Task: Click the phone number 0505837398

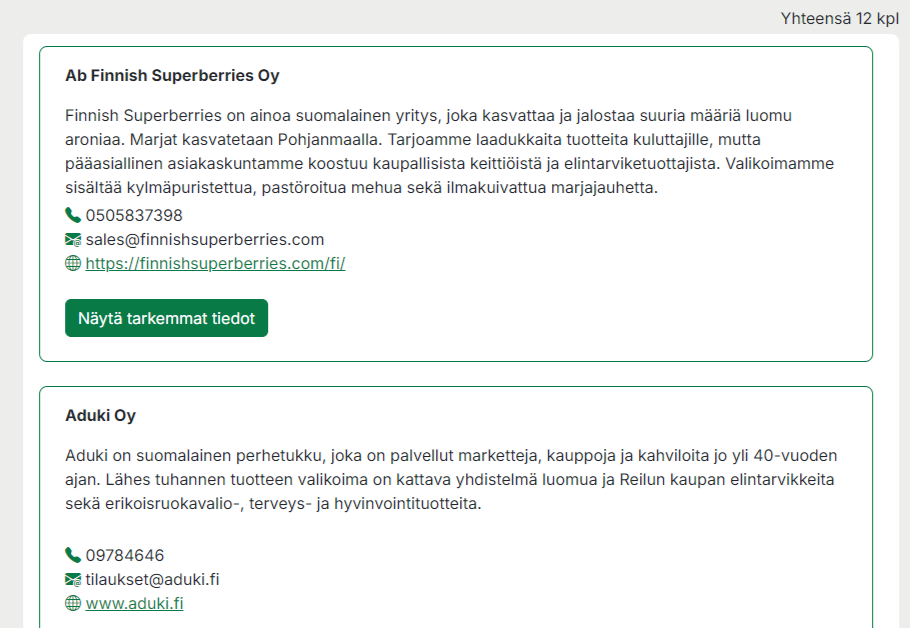Action: (x=134, y=215)
